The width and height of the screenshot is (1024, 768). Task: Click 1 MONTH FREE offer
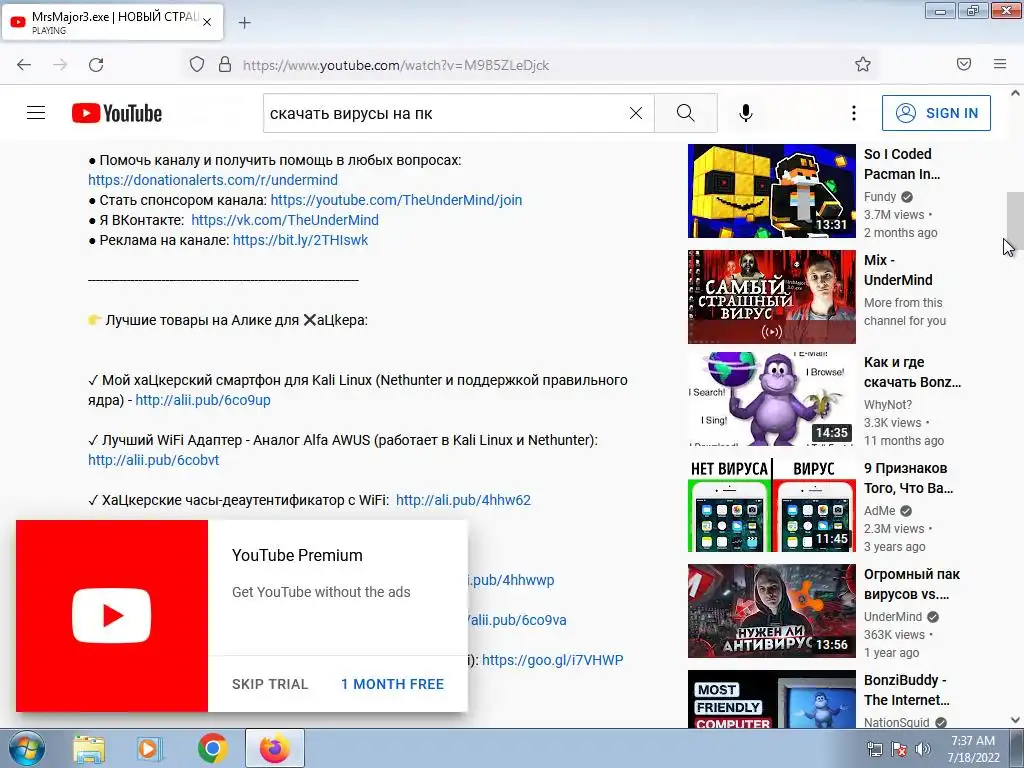392,684
